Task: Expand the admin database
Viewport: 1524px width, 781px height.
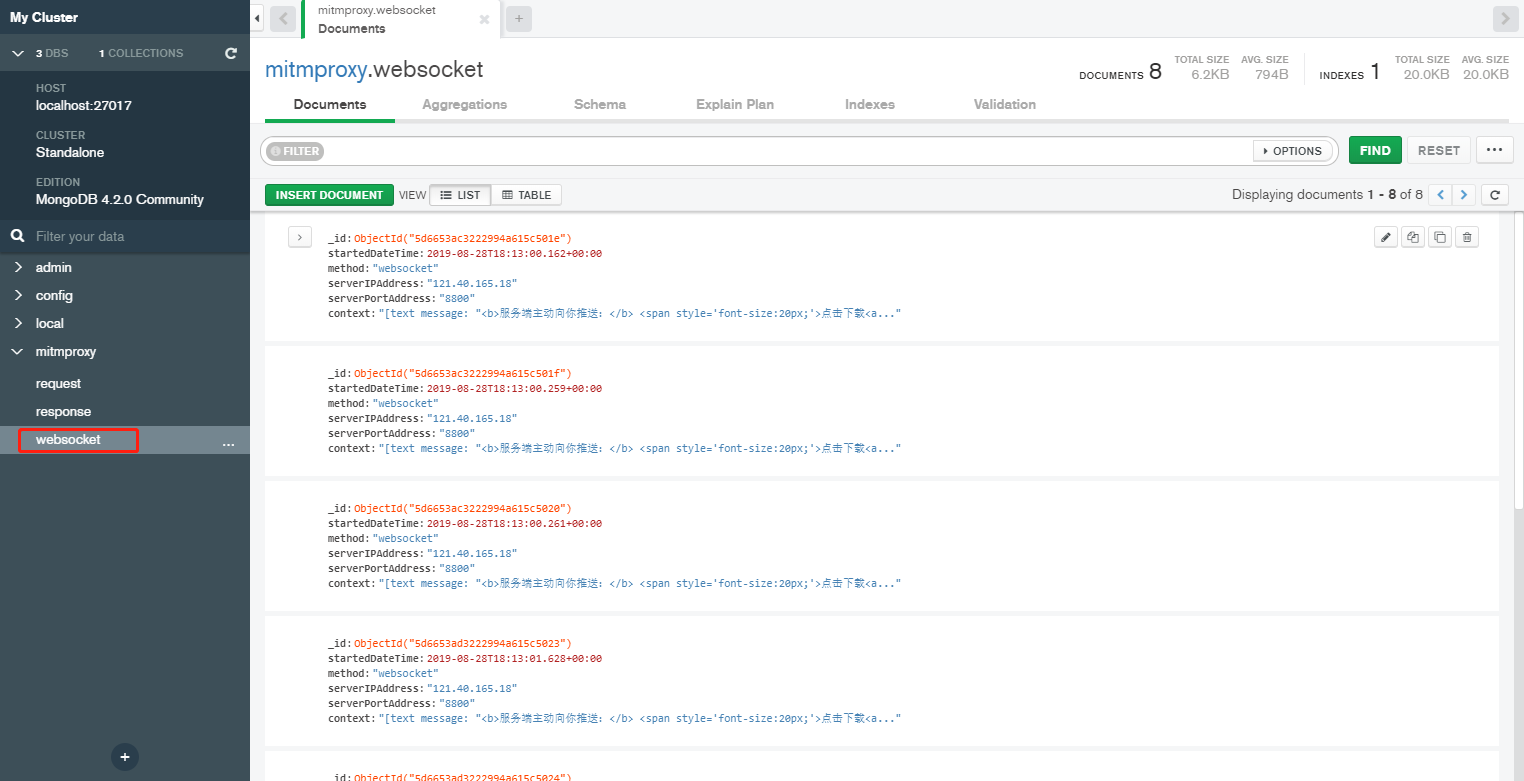Action: (x=17, y=268)
